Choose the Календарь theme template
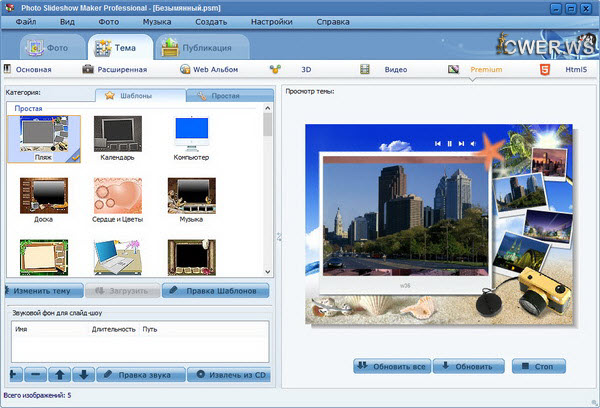 click(117, 139)
